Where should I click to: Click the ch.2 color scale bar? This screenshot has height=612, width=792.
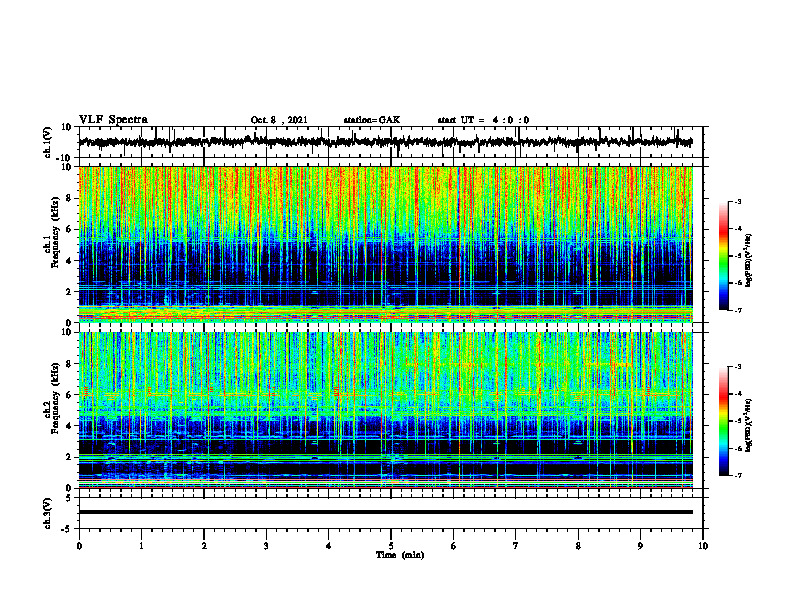point(723,421)
